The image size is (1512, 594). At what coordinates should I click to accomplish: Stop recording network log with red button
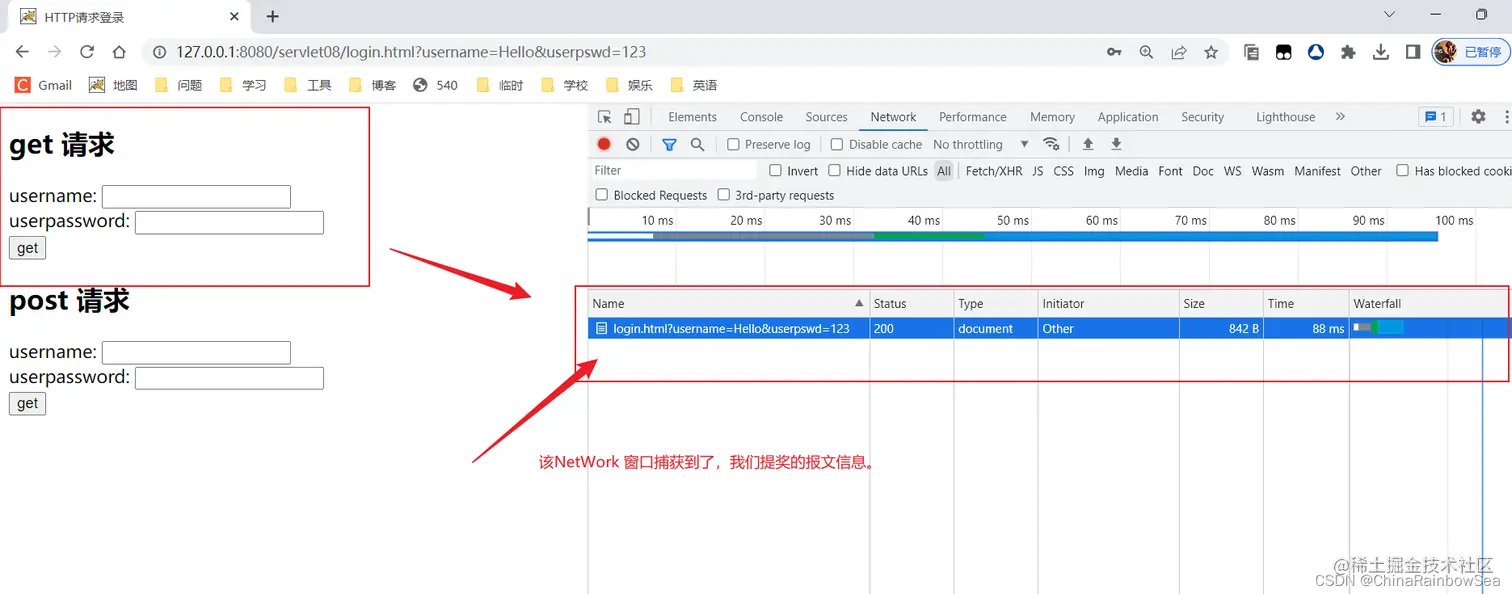click(604, 144)
